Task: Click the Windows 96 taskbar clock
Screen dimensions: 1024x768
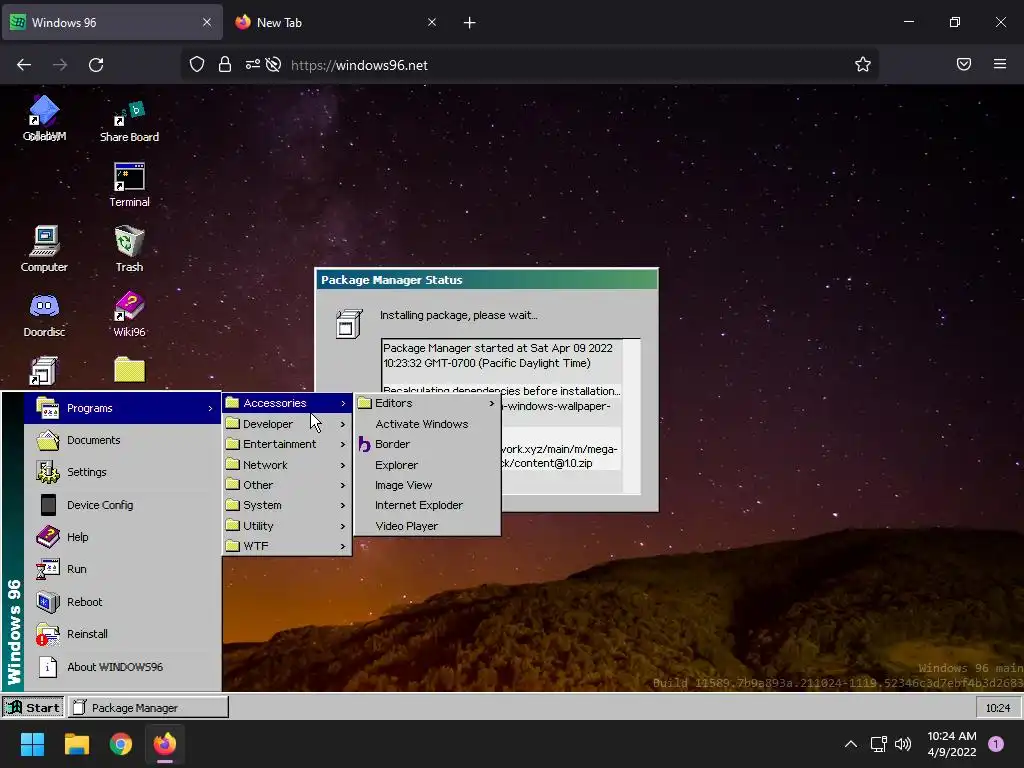Action: pyautogui.click(x=998, y=708)
